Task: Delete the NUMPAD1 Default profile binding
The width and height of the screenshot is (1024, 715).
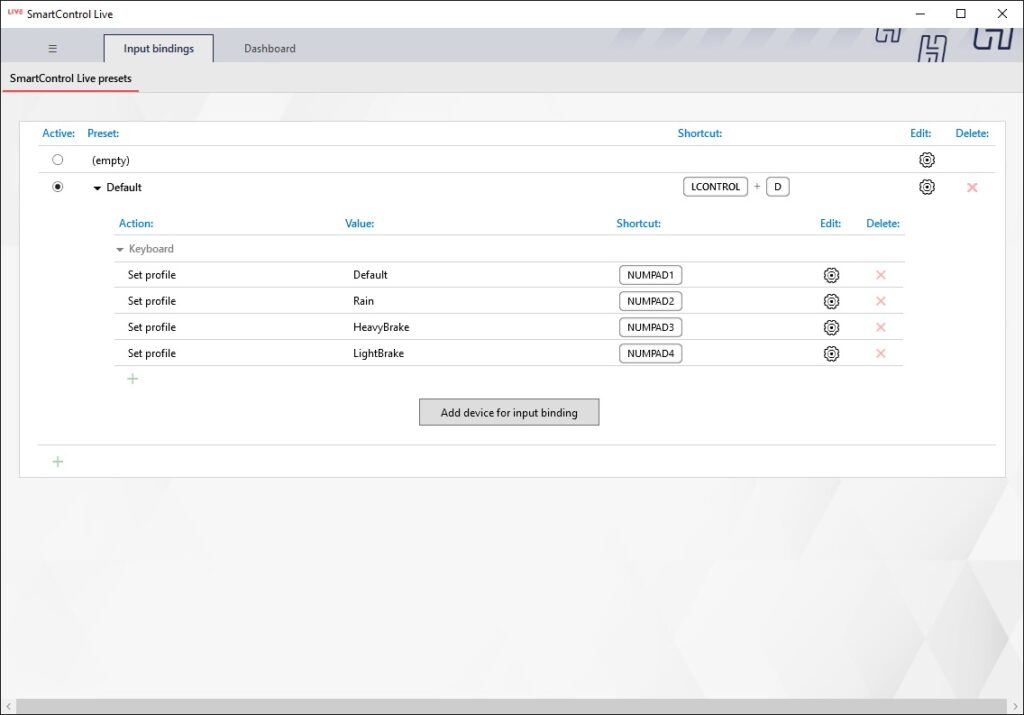Action: 881,275
